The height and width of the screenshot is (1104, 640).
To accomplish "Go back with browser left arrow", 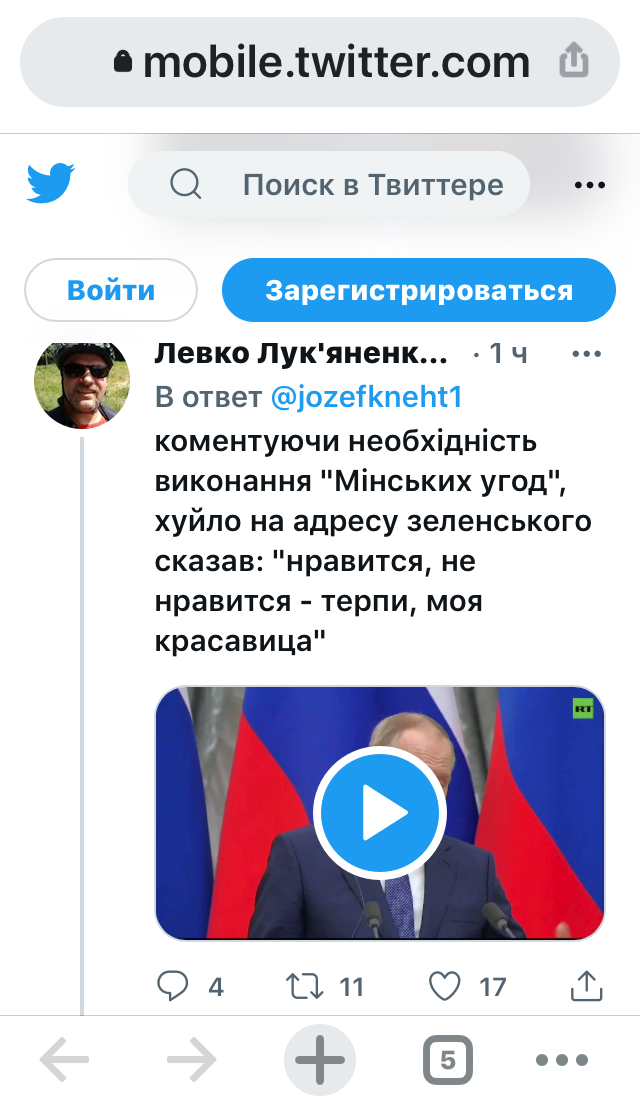I will click(x=64, y=1059).
